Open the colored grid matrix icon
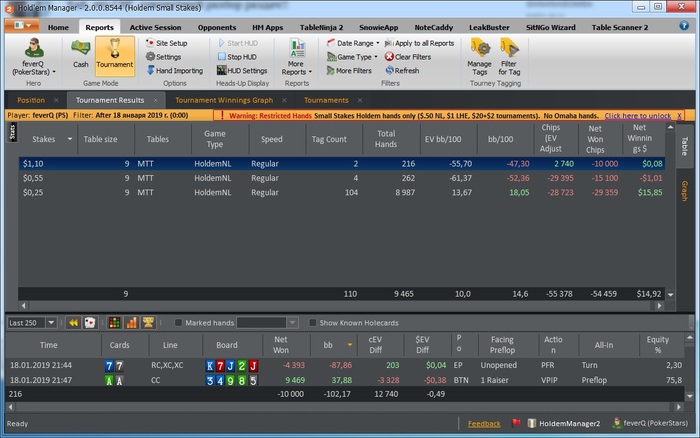The image size is (700, 438). 115,322
